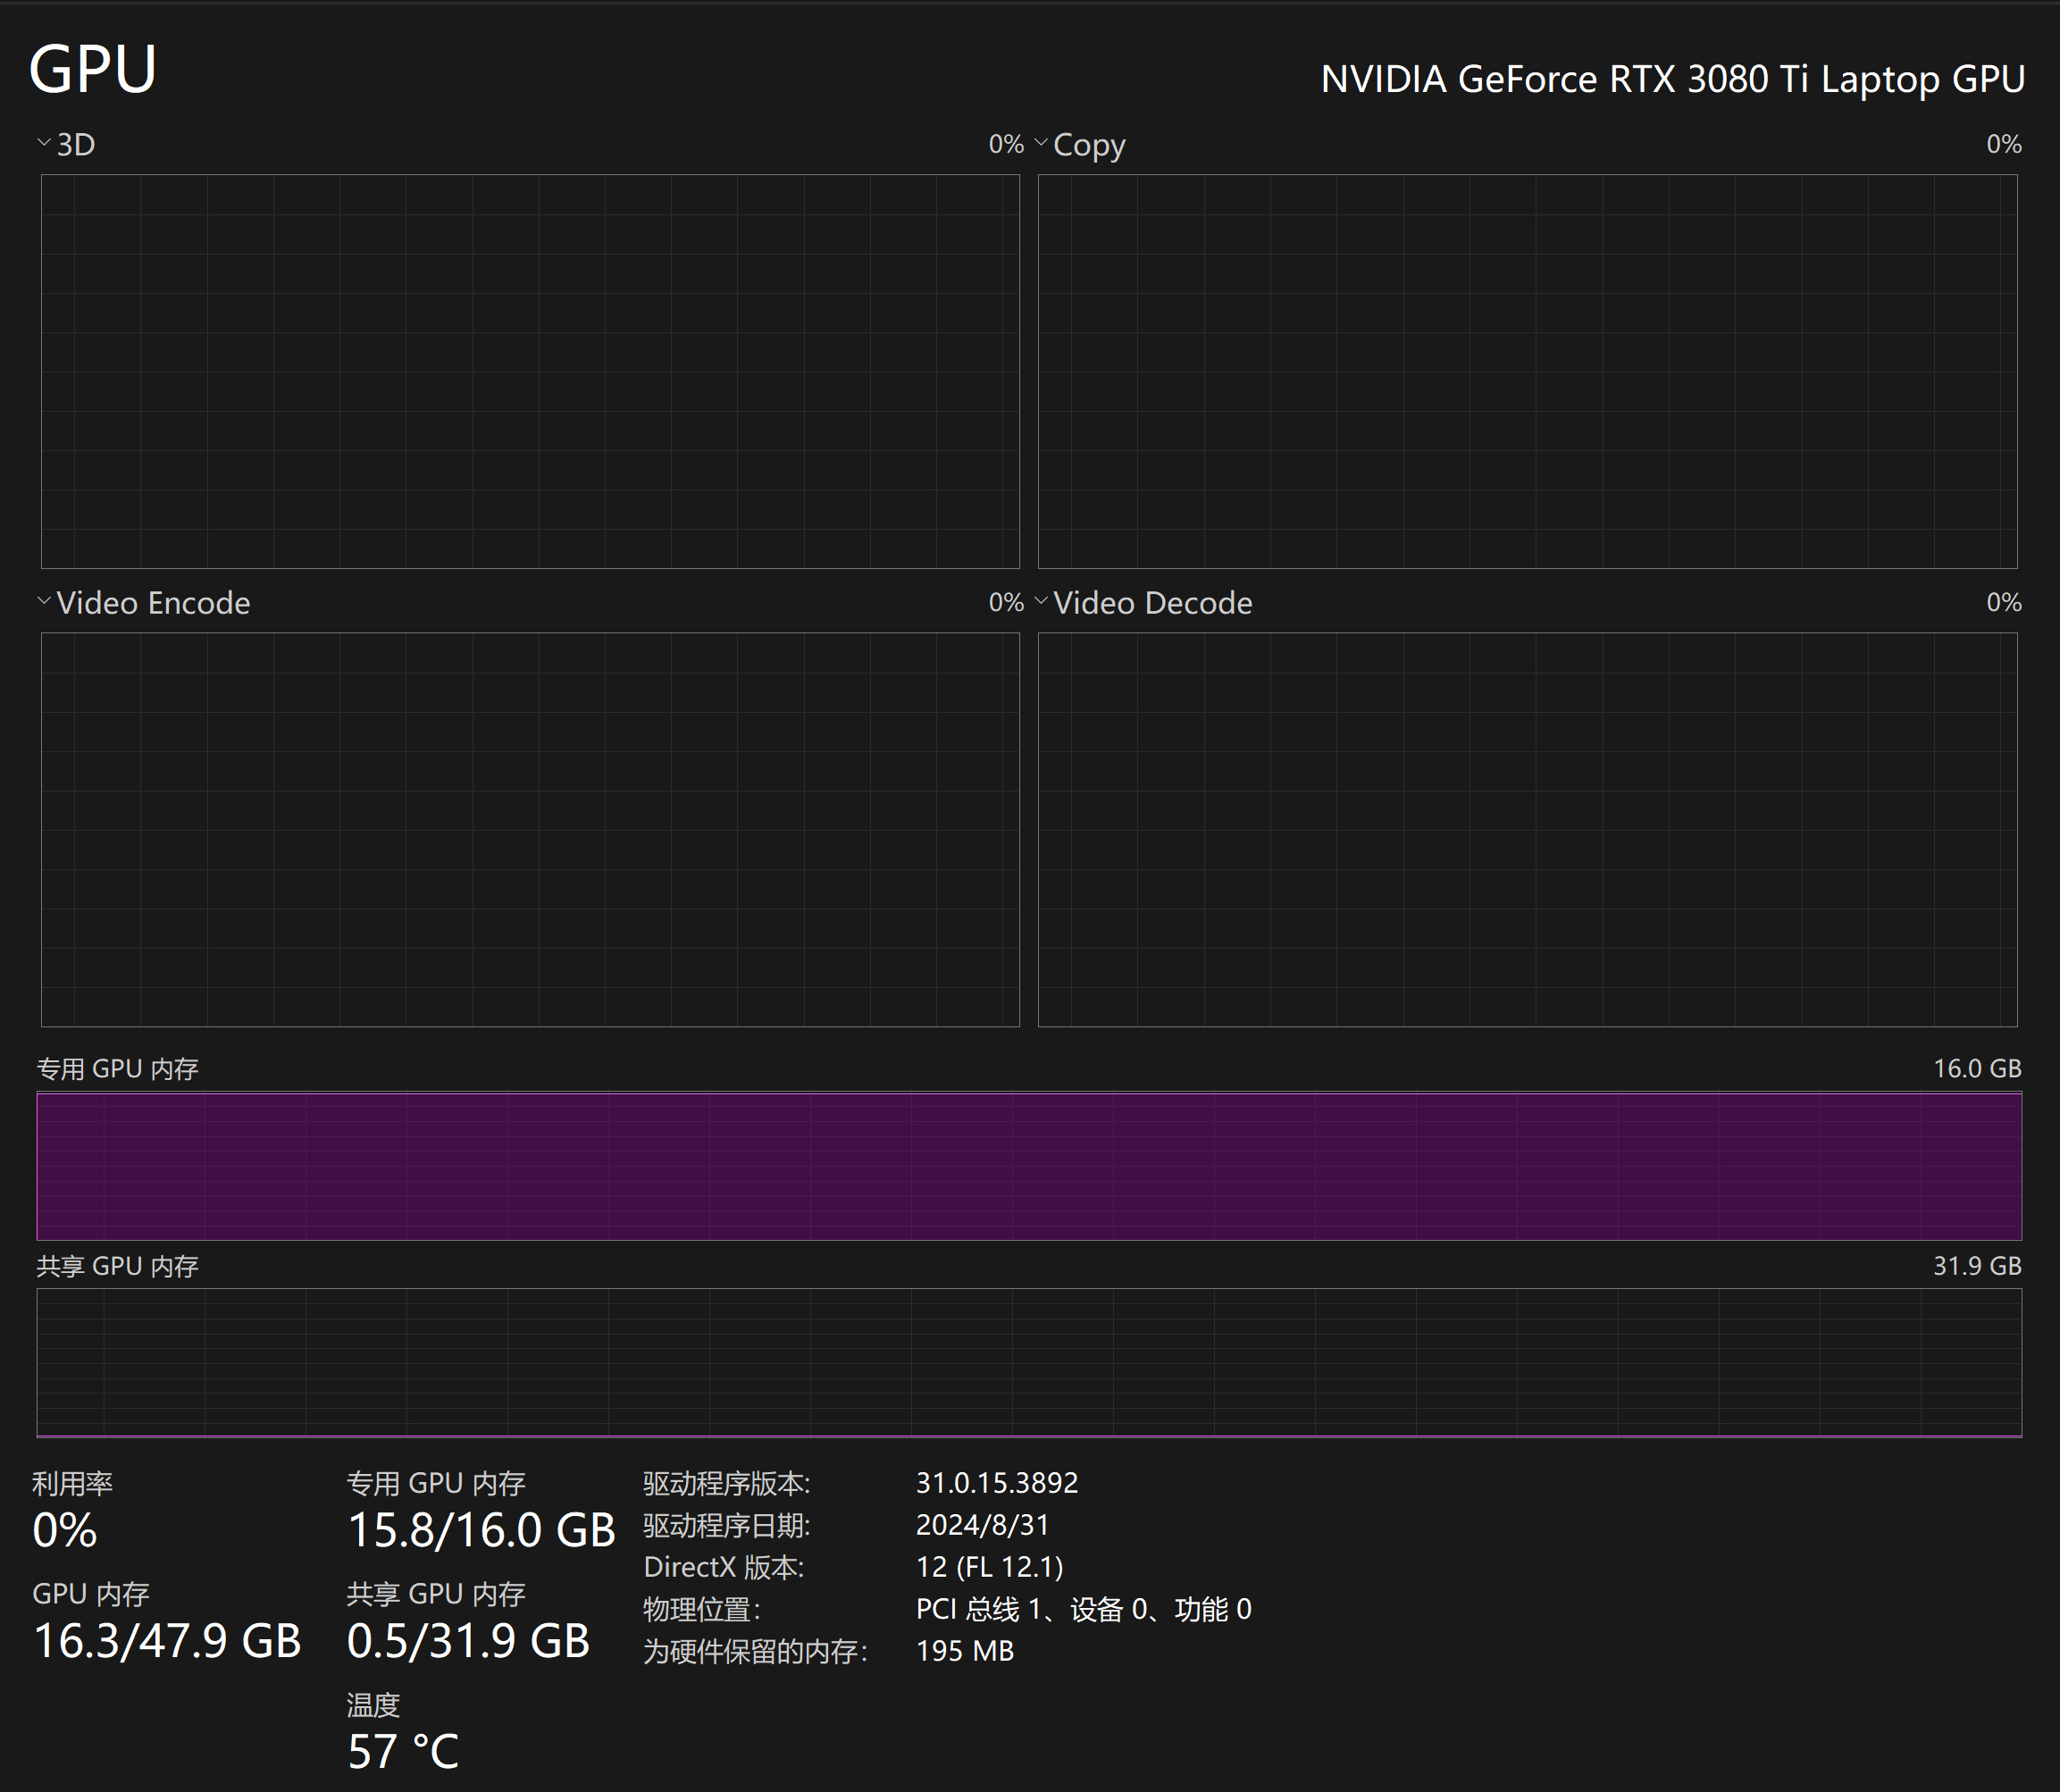Click inside the Video Decode graph
The height and width of the screenshot is (1792, 2060).
click(x=1527, y=829)
